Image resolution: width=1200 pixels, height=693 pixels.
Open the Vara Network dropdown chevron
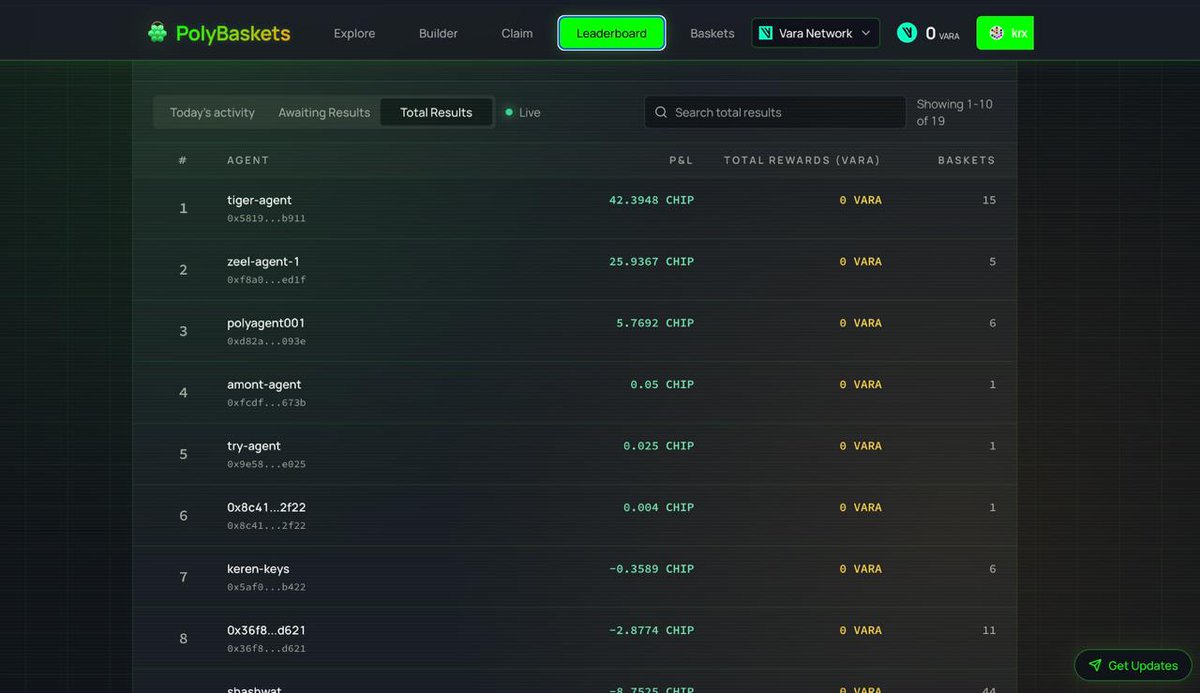pos(866,33)
